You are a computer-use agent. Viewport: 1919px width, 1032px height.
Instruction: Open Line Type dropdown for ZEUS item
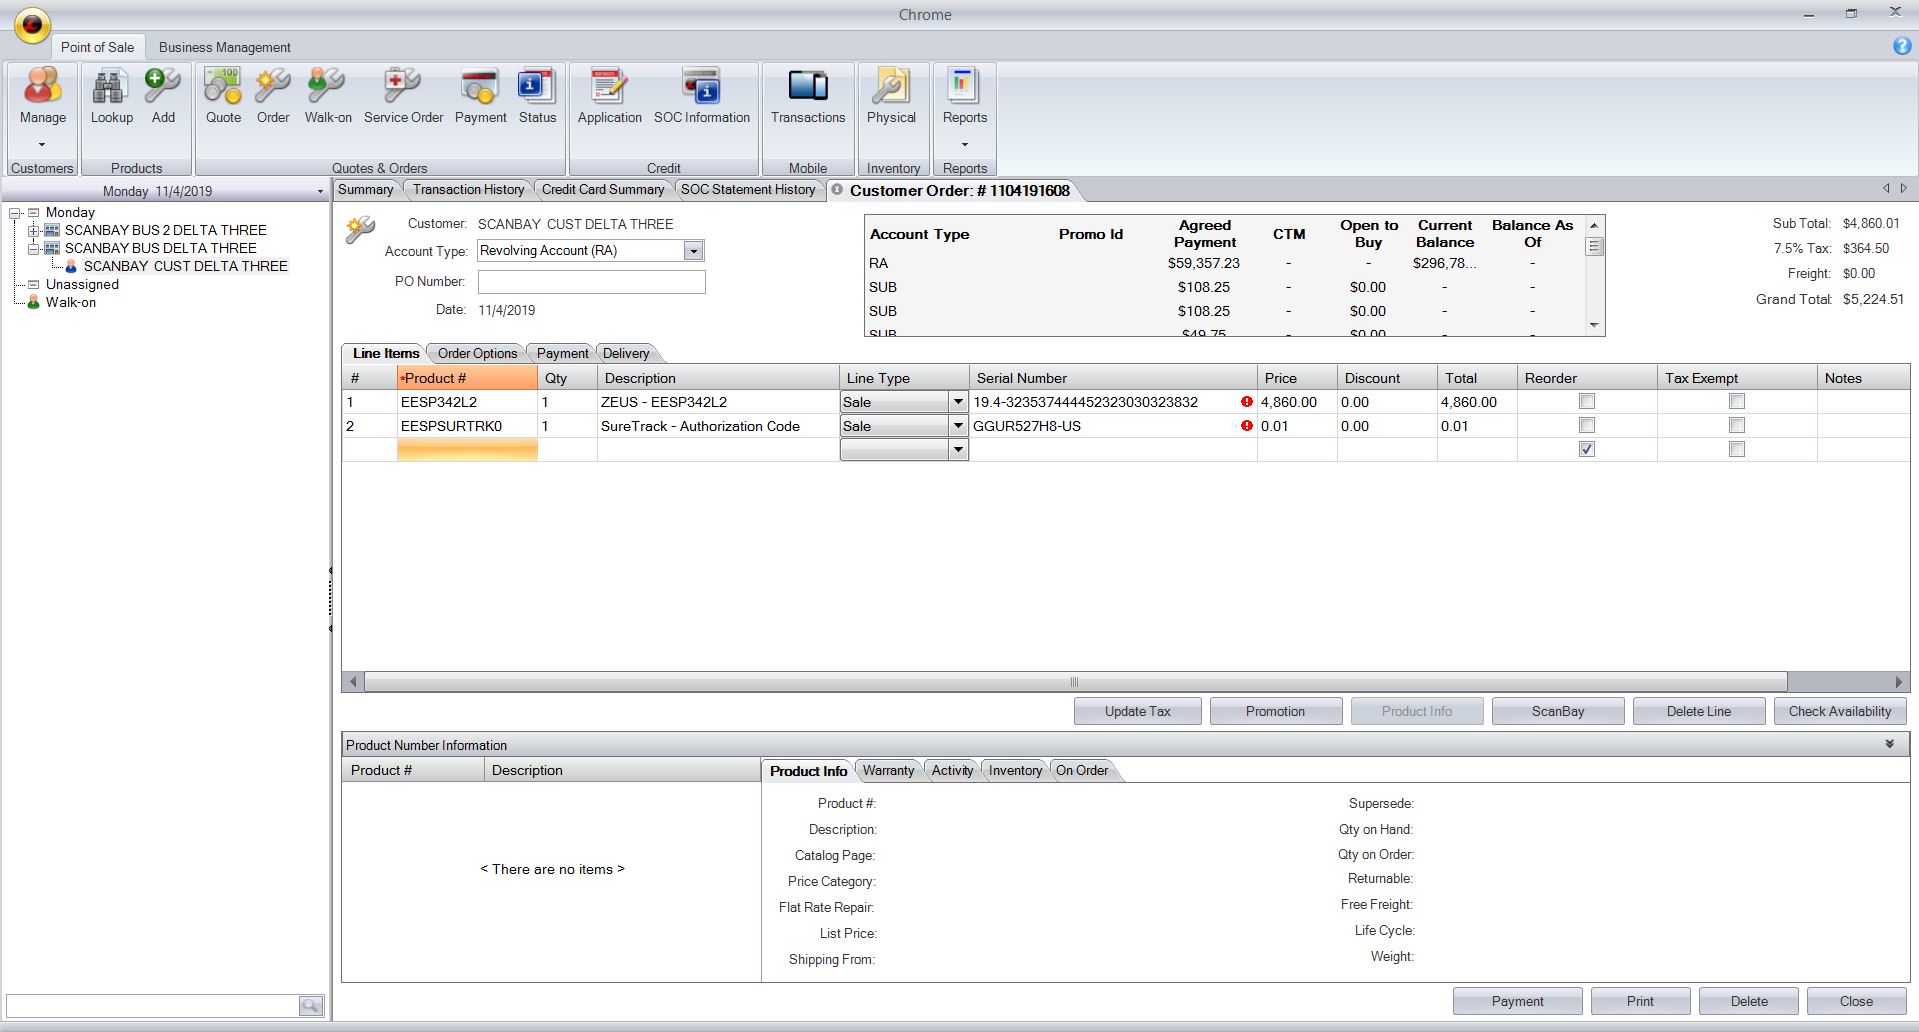[957, 402]
